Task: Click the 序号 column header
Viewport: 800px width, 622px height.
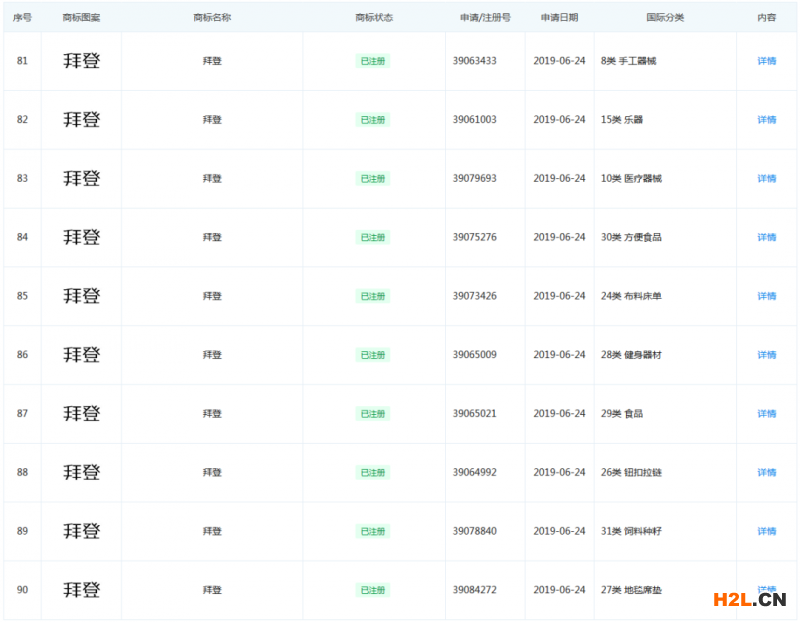Action: (x=22, y=17)
